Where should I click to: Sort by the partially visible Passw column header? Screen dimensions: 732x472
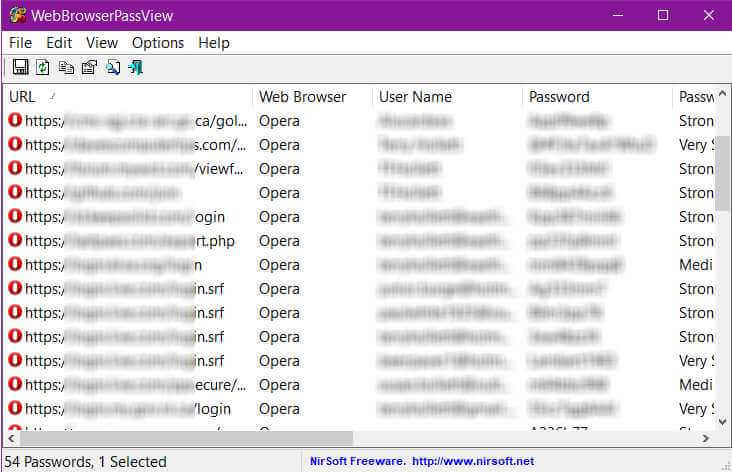694,97
